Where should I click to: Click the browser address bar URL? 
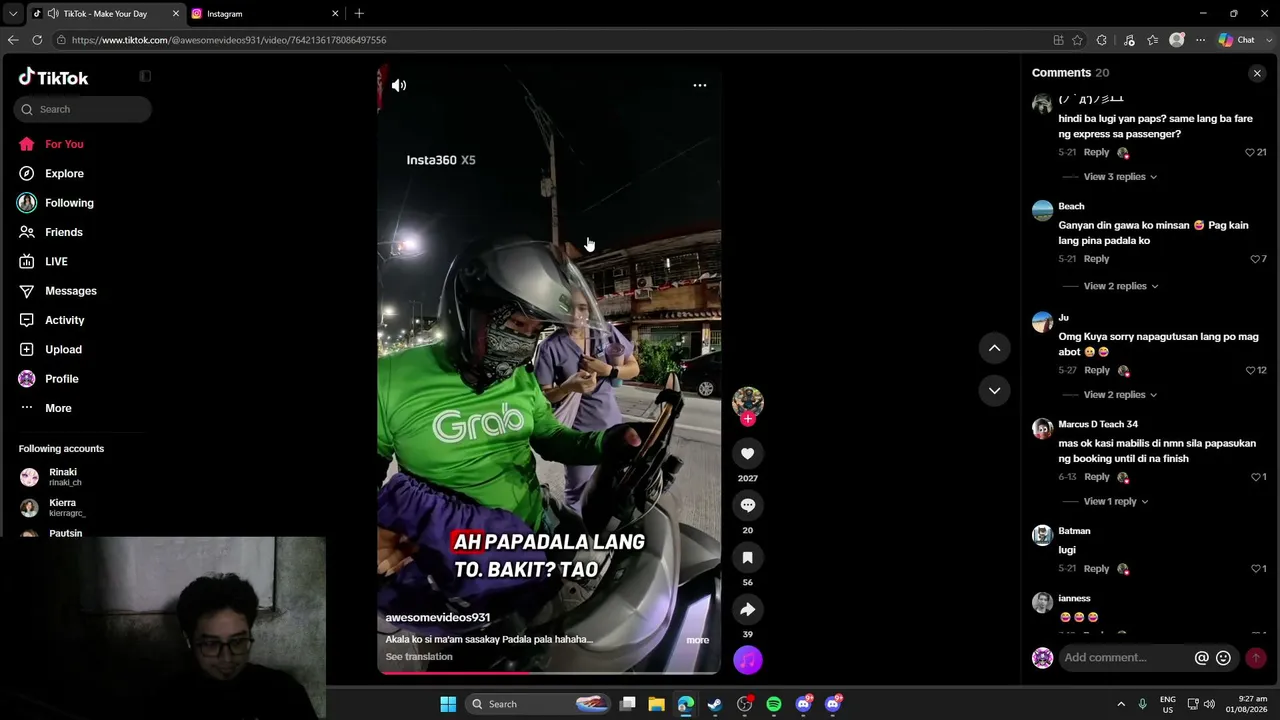click(229, 40)
